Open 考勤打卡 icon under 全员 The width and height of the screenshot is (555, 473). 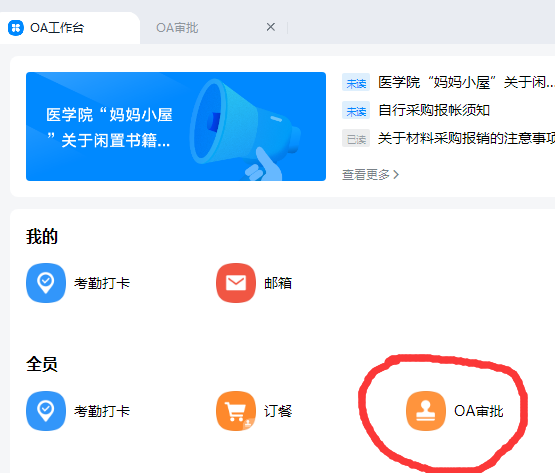tap(46, 411)
